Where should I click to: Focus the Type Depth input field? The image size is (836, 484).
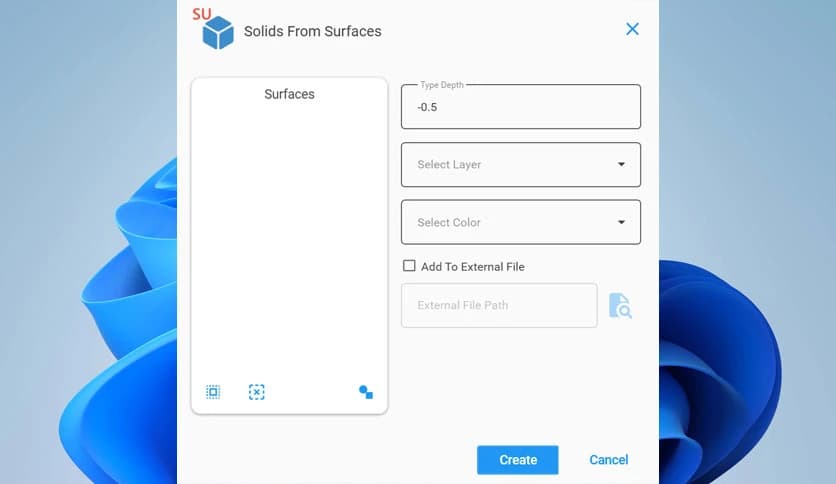click(520, 107)
